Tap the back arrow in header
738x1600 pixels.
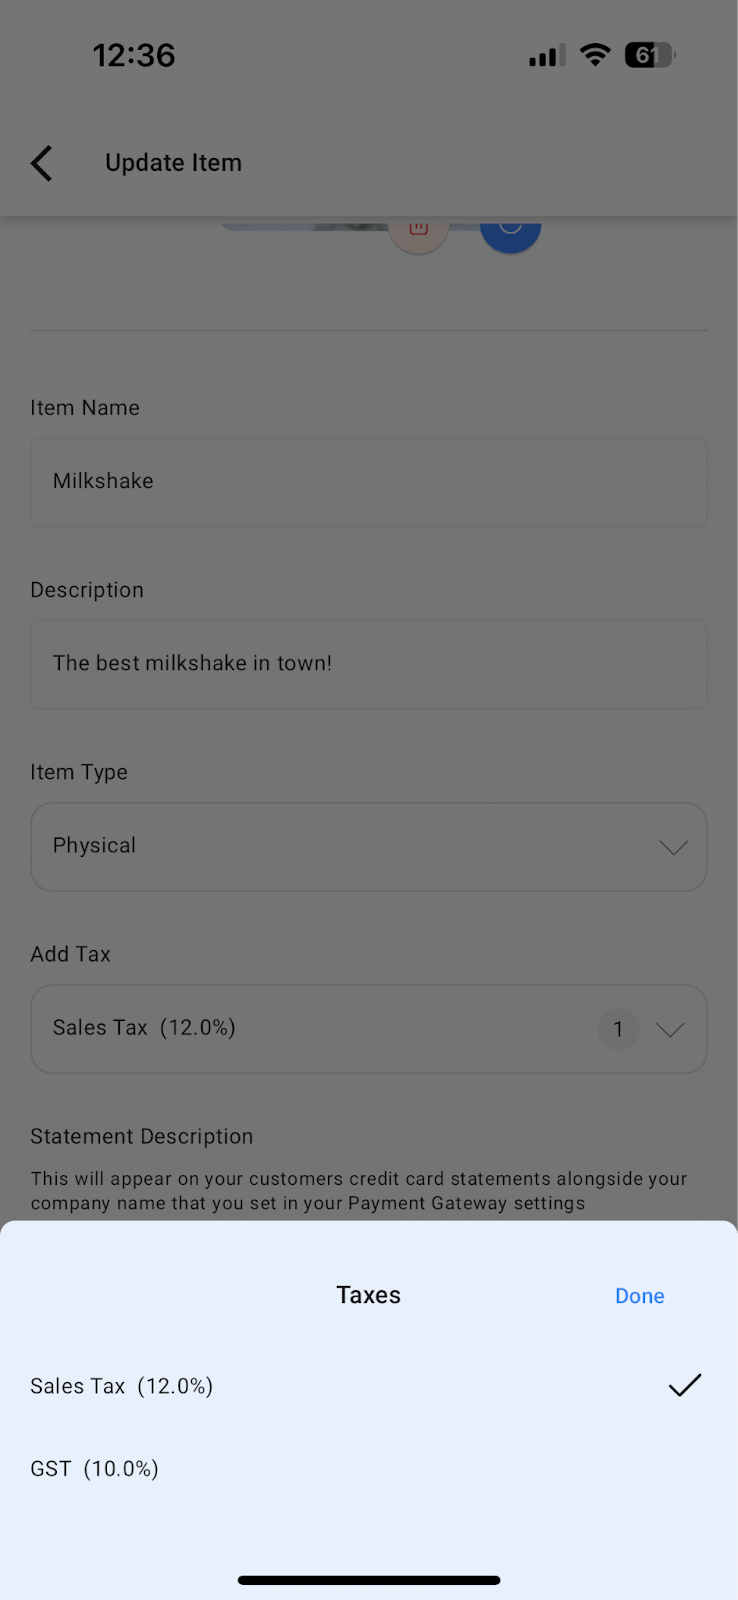(x=42, y=163)
